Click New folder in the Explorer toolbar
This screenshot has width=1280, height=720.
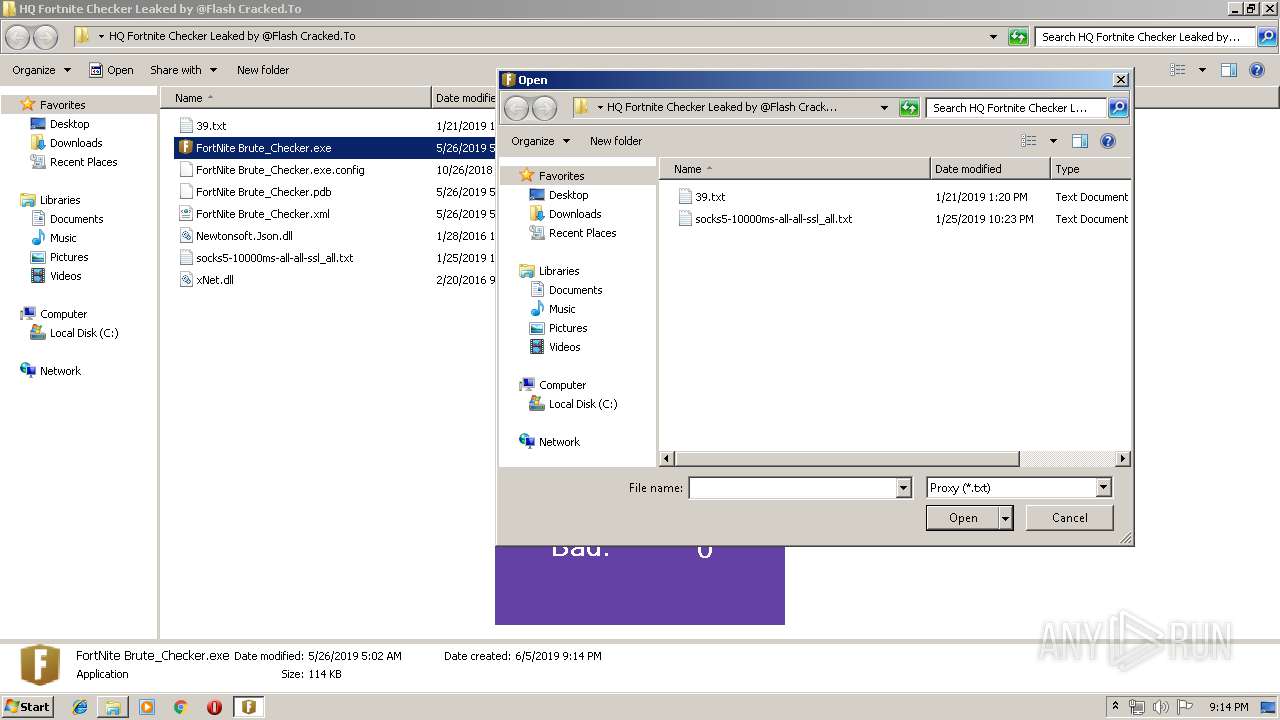263,70
